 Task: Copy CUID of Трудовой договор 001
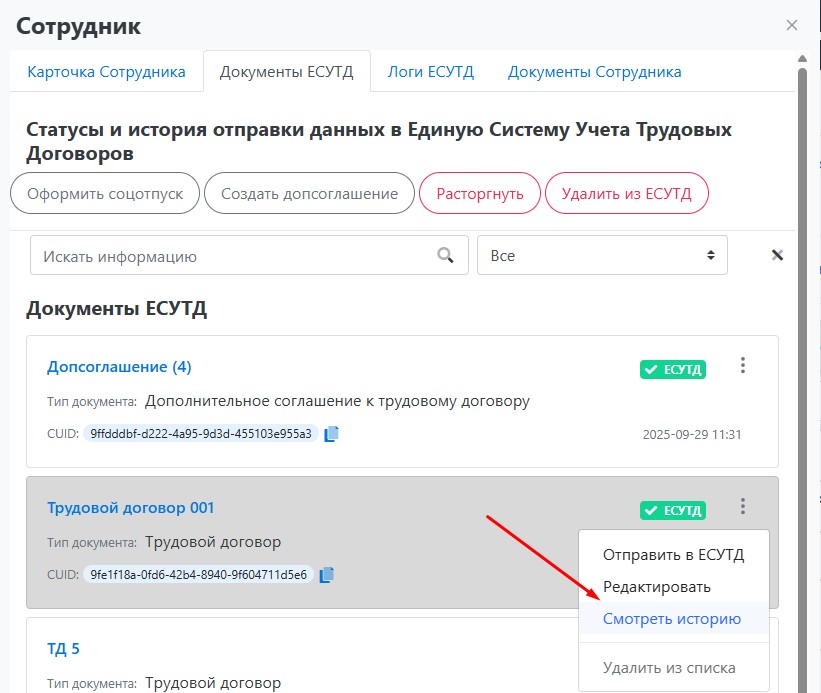click(x=327, y=574)
